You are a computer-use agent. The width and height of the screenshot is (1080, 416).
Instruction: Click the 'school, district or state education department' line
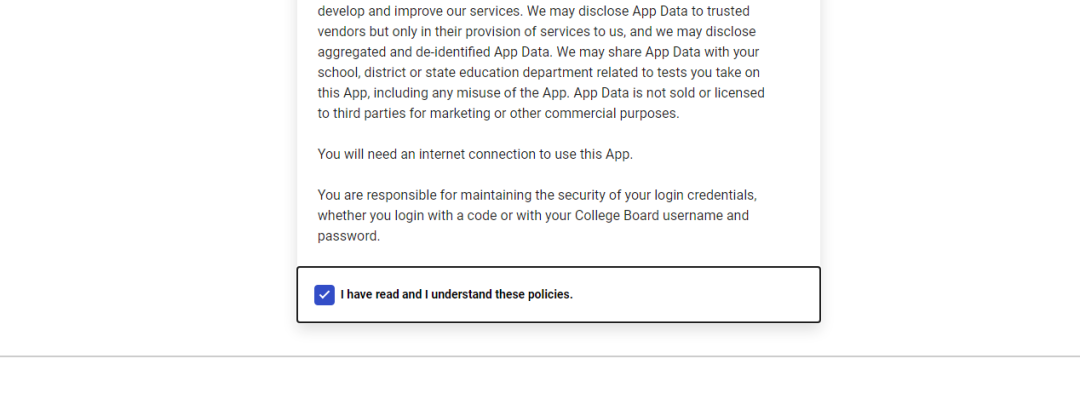[460, 72]
